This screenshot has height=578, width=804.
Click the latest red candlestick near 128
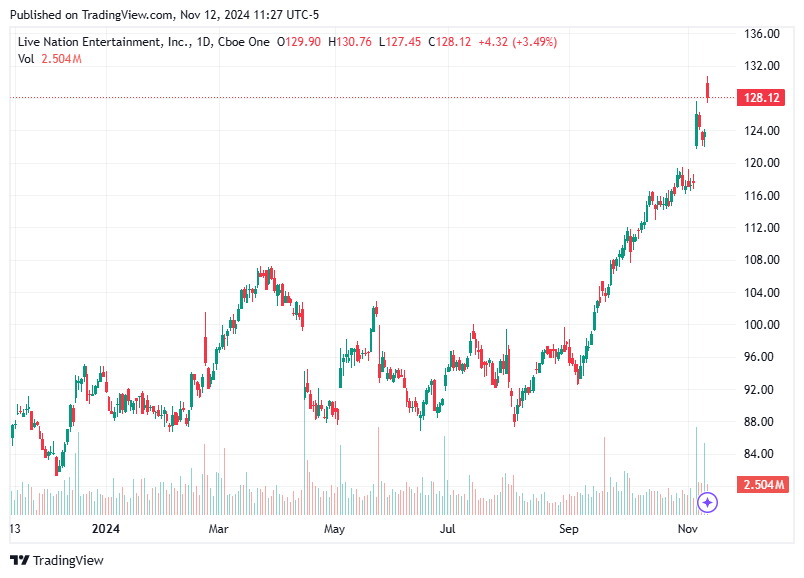tap(708, 90)
